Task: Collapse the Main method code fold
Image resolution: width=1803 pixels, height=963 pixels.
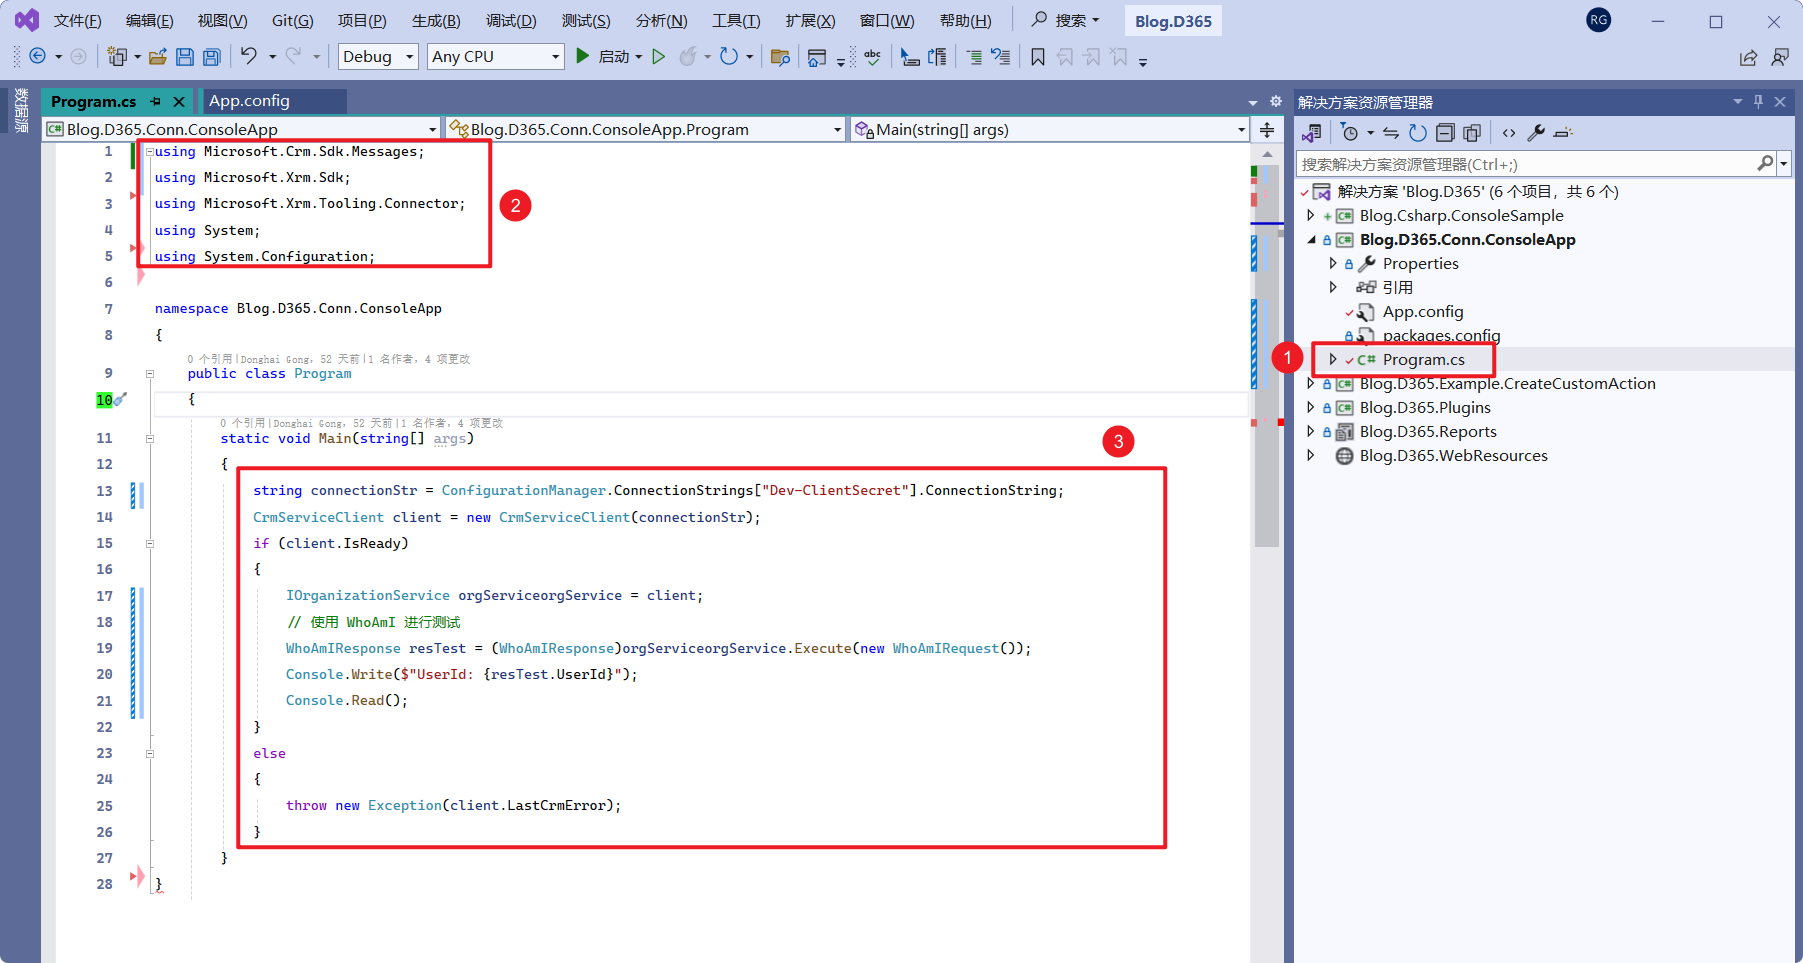Action: (x=150, y=439)
